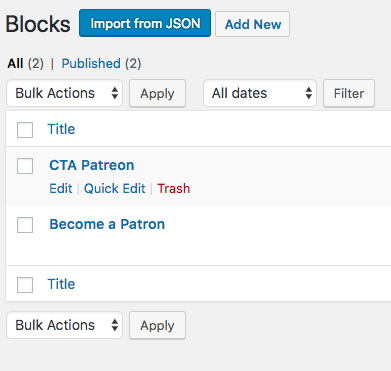Check the Become a Patron checkbox
This screenshot has width=391, height=371.
click(25, 225)
